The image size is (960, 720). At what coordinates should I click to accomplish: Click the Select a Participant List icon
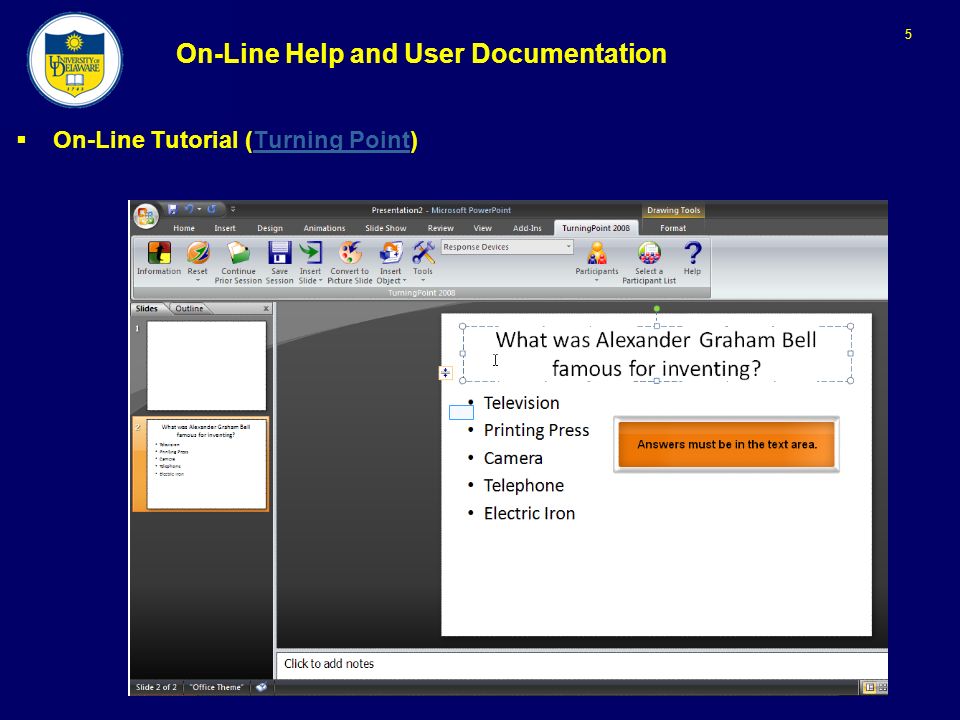pyautogui.click(x=650, y=253)
